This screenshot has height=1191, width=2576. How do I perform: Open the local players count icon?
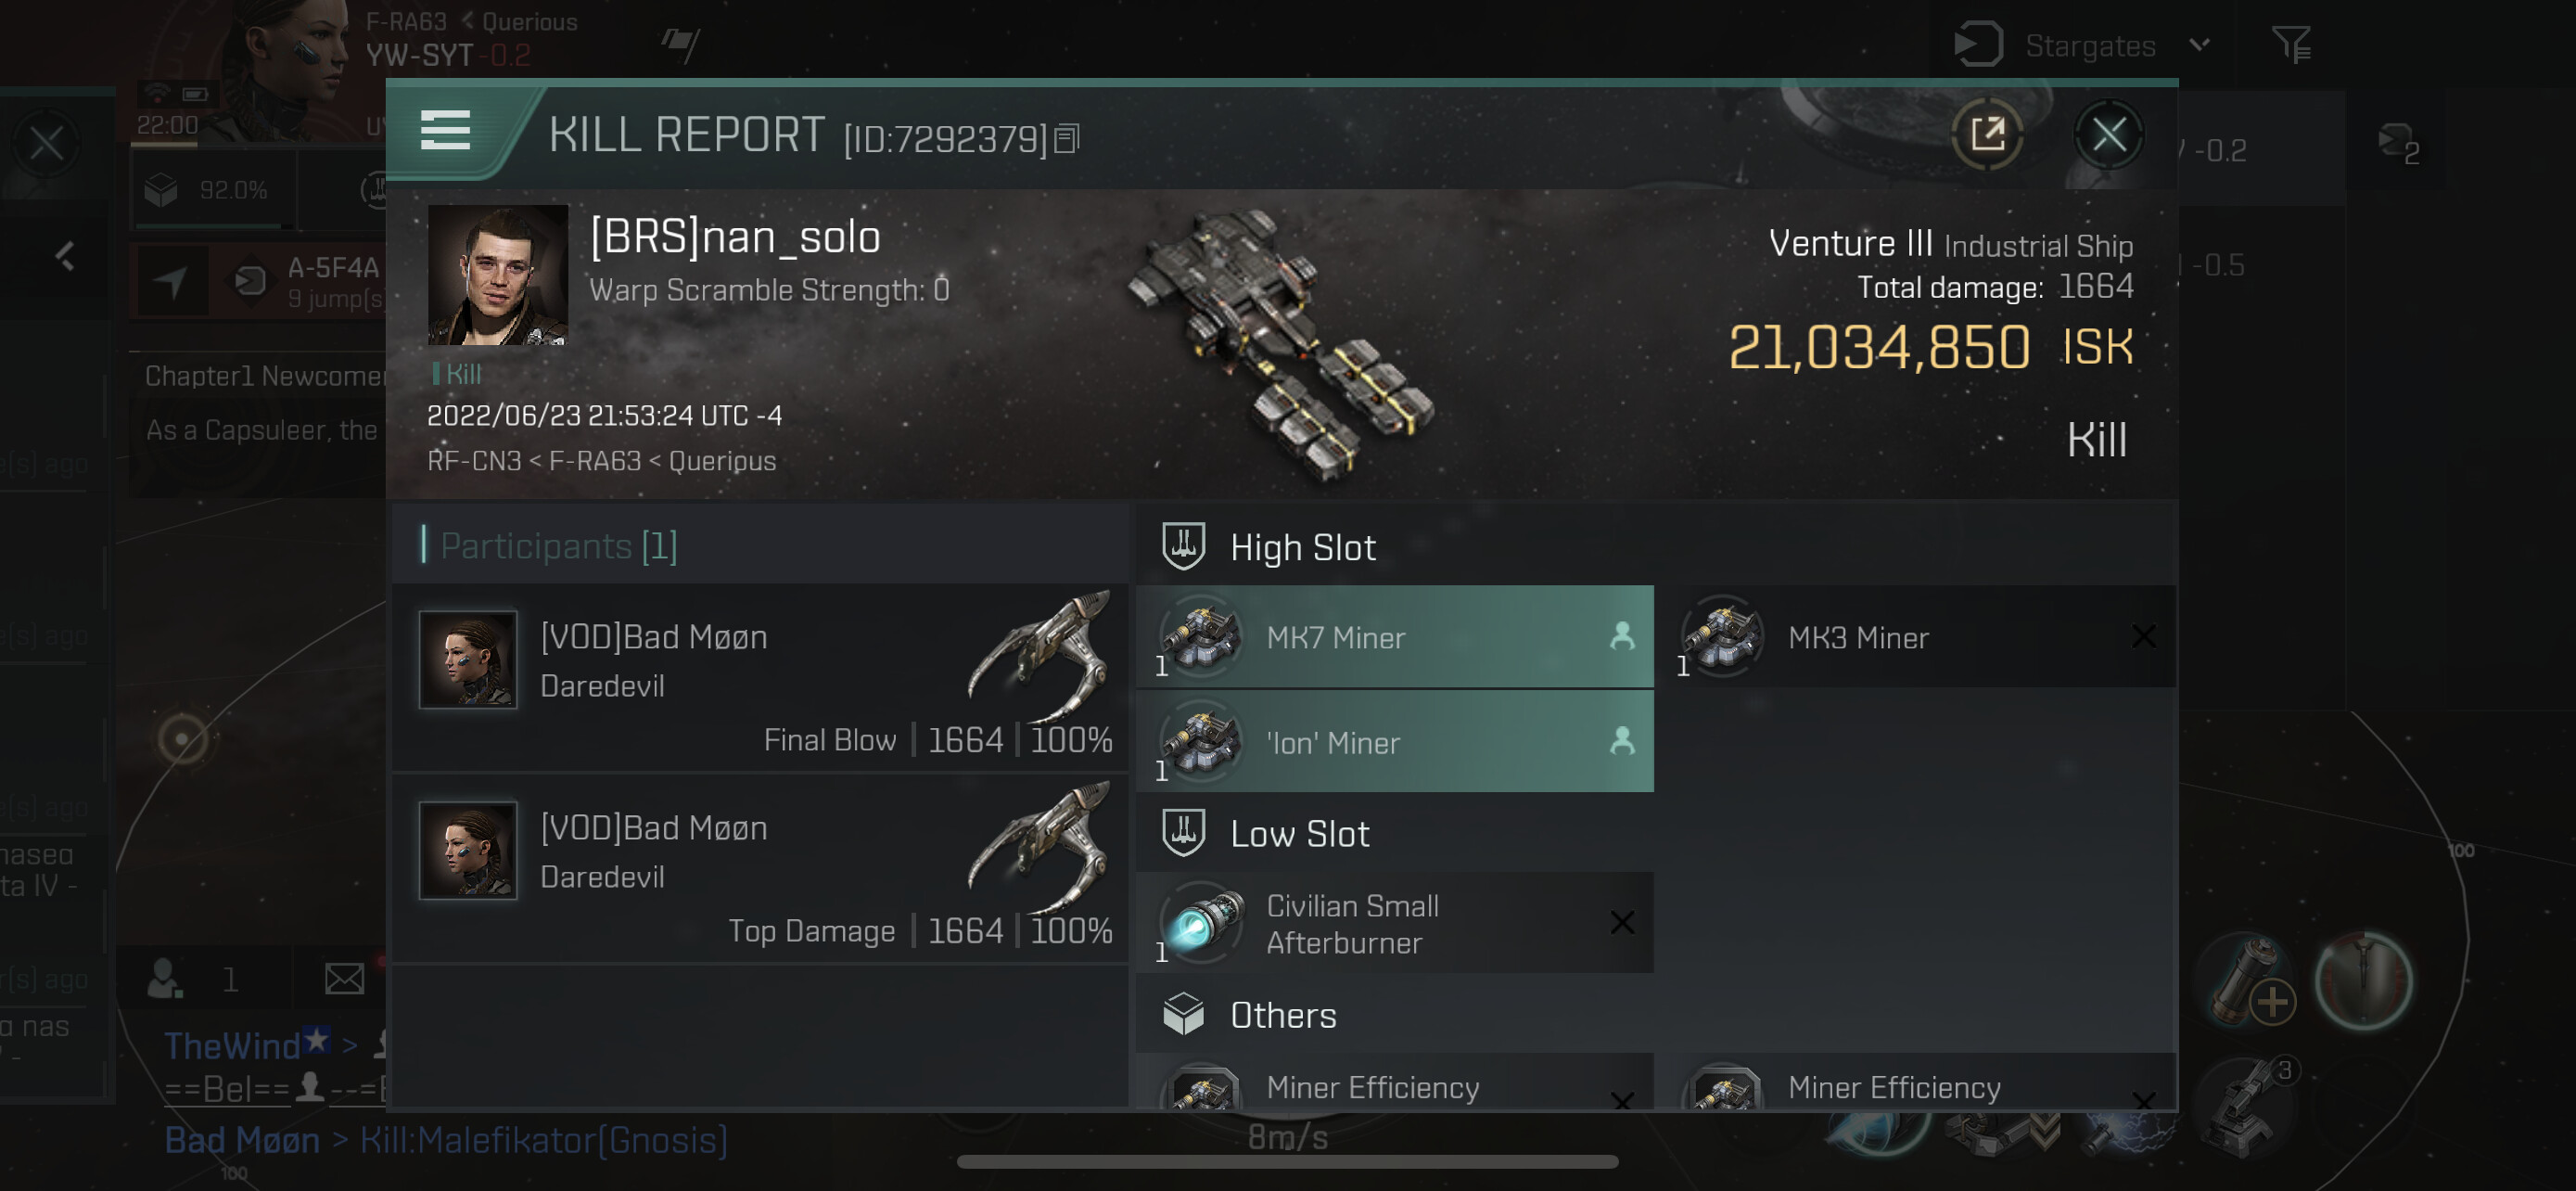point(165,979)
